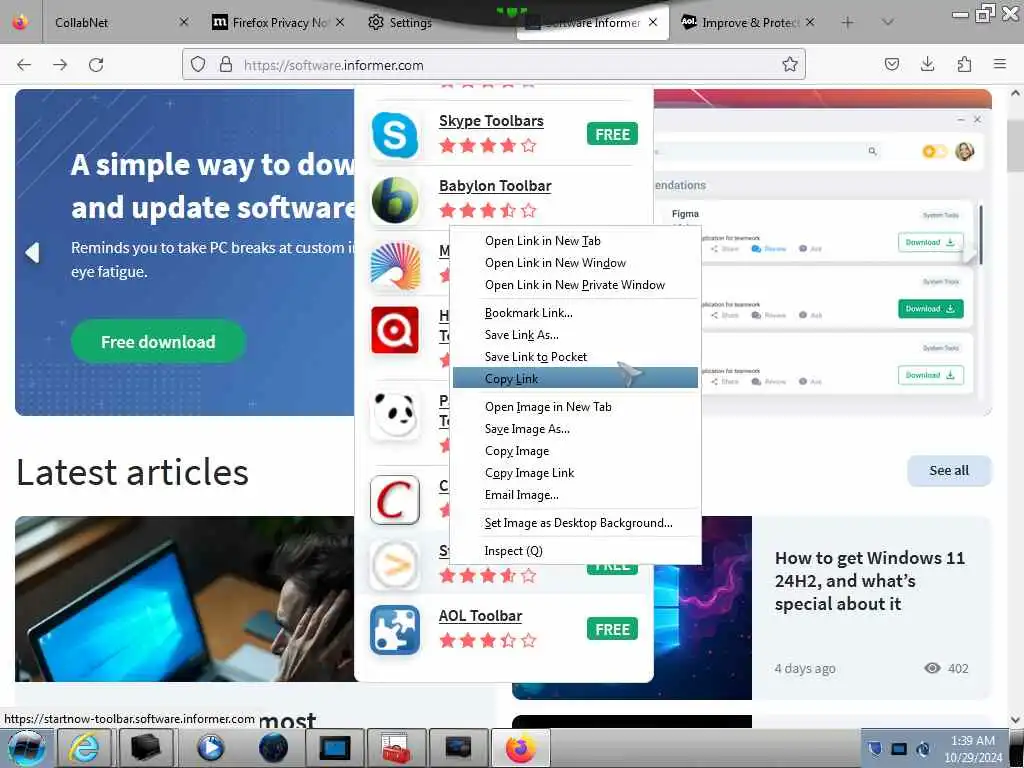Open the AOL Toolbar link

481,616
